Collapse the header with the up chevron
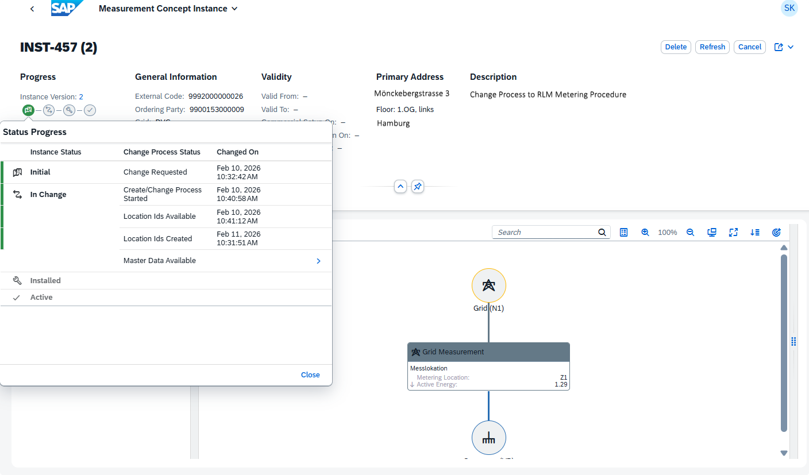Image resolution: width=809 pixels, height=475 pixels. click(400, 187)
